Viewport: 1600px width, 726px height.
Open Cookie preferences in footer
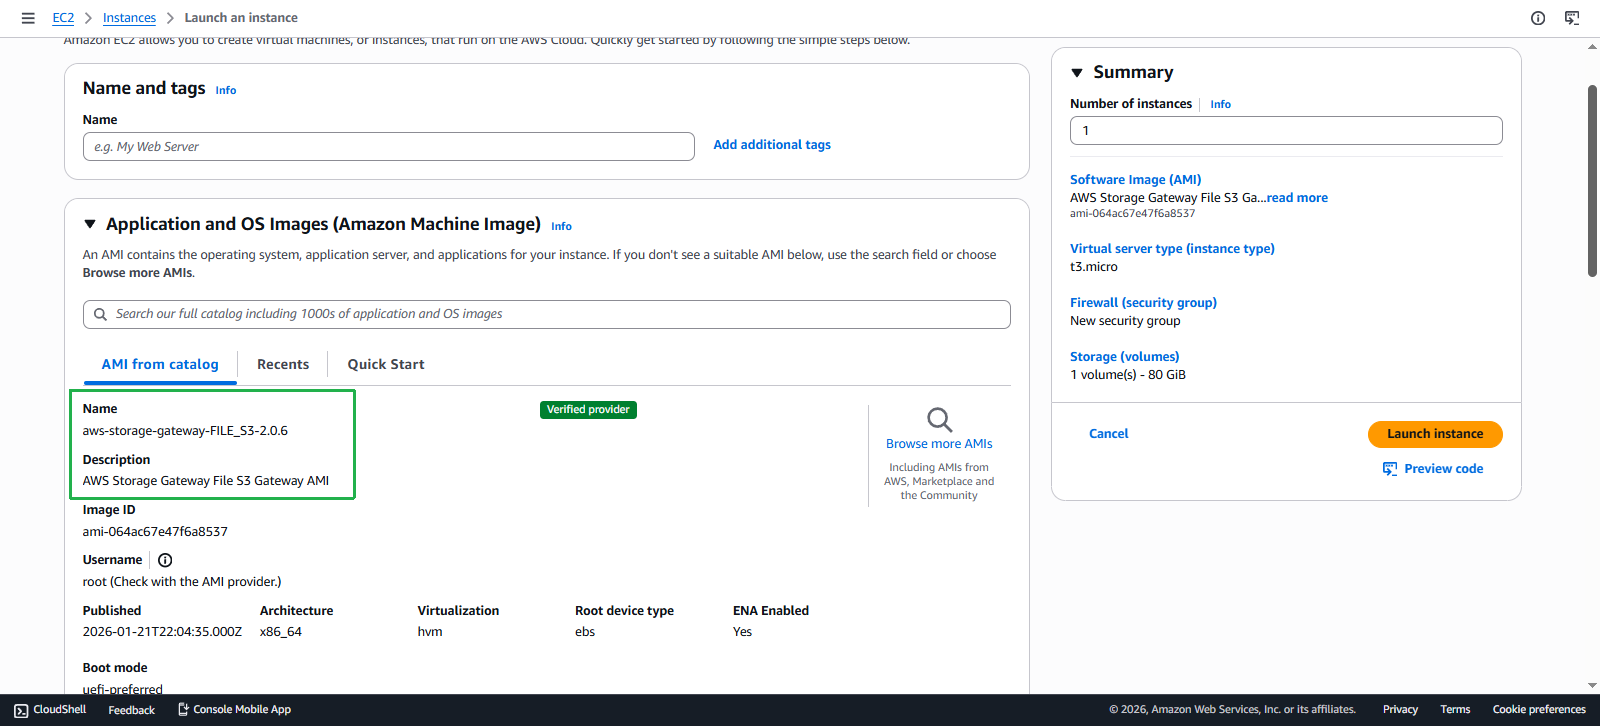(x=1539, y=710)
